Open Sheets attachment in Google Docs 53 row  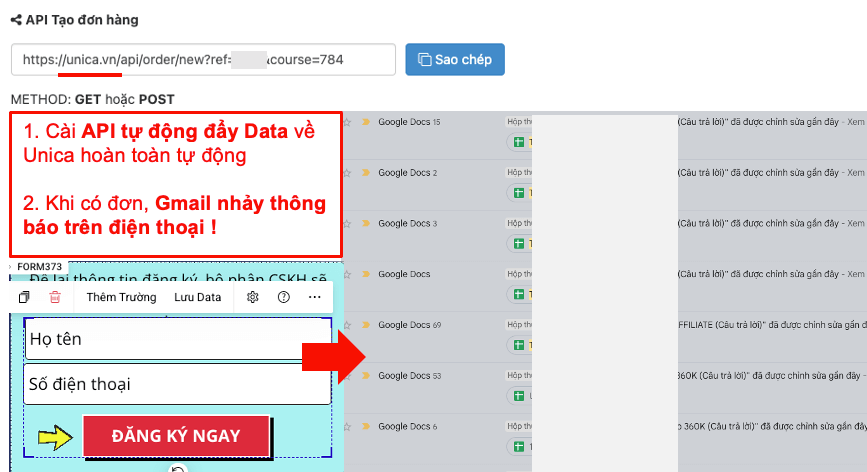tap(519, 396)
